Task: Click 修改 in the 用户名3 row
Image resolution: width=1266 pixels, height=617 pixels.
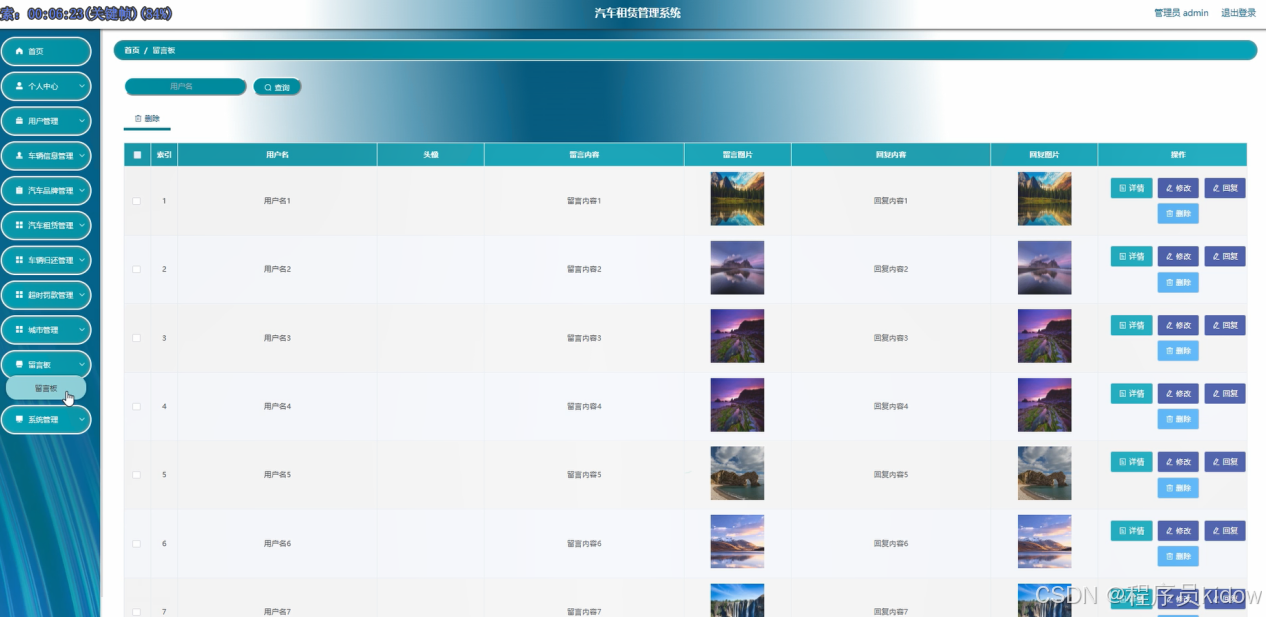Action: click(x=1178, y=326)
